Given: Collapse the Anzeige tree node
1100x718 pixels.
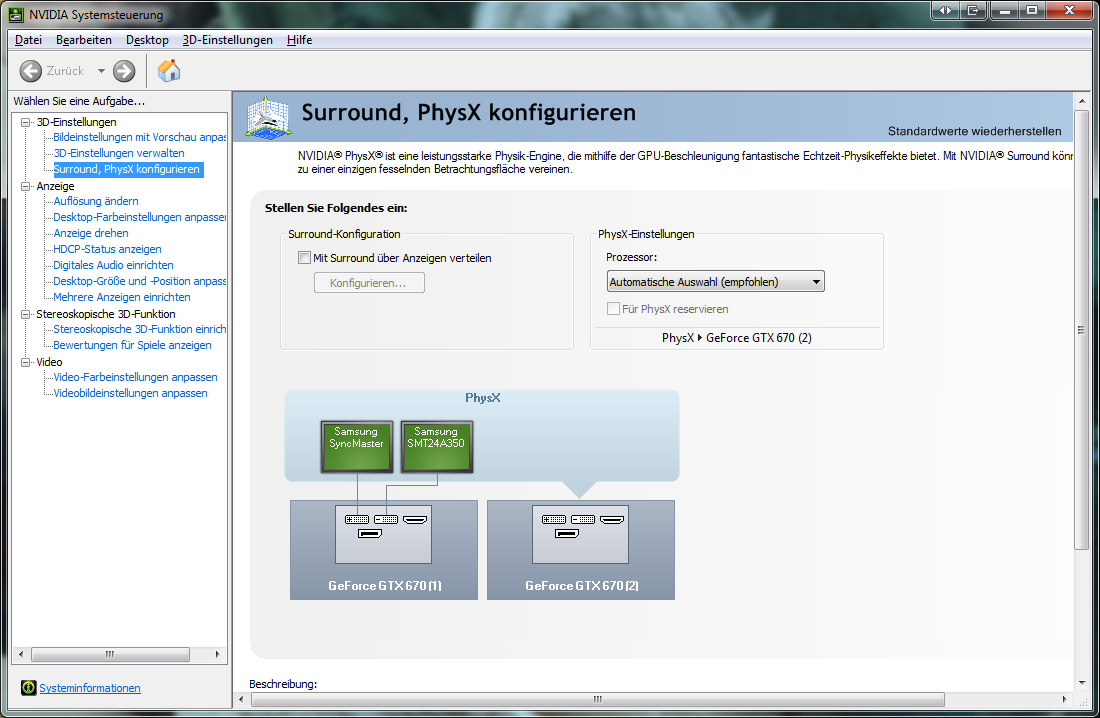Looking at the screenshot, I should pyautogui.click(x=26, y=186).
